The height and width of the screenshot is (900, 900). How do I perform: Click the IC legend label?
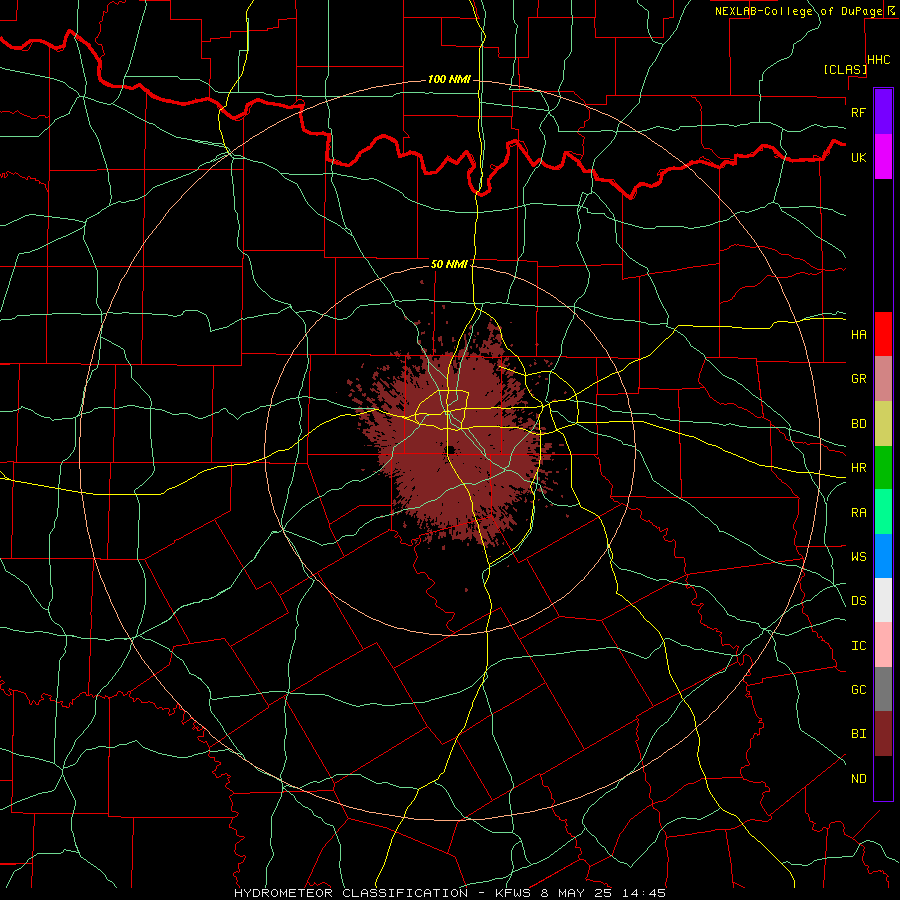tap(859, 646)
